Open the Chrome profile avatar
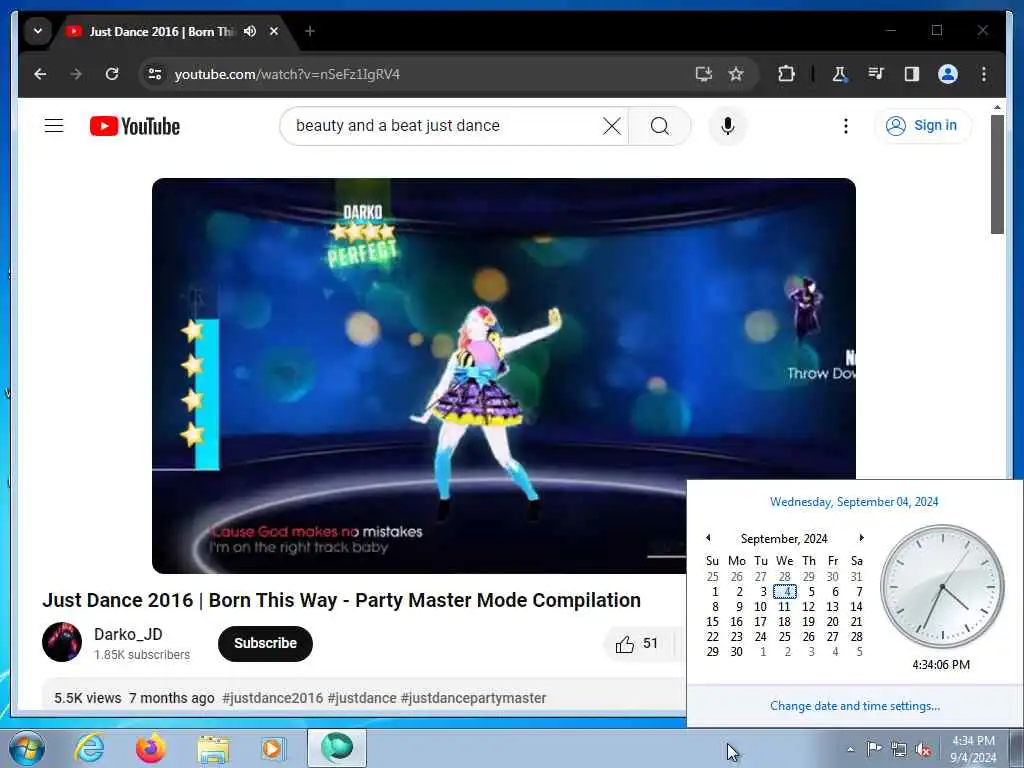1024x768 pixels. [x=948, y=74]
